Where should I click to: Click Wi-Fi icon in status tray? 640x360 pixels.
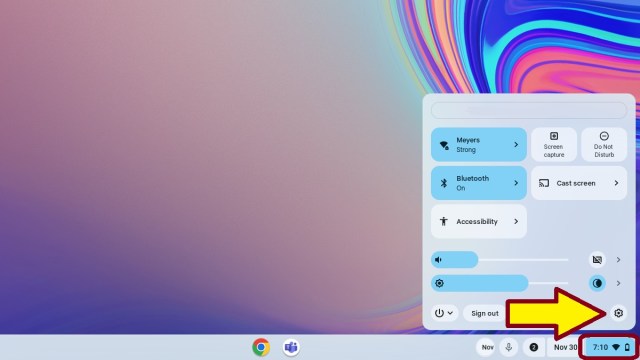616,347
